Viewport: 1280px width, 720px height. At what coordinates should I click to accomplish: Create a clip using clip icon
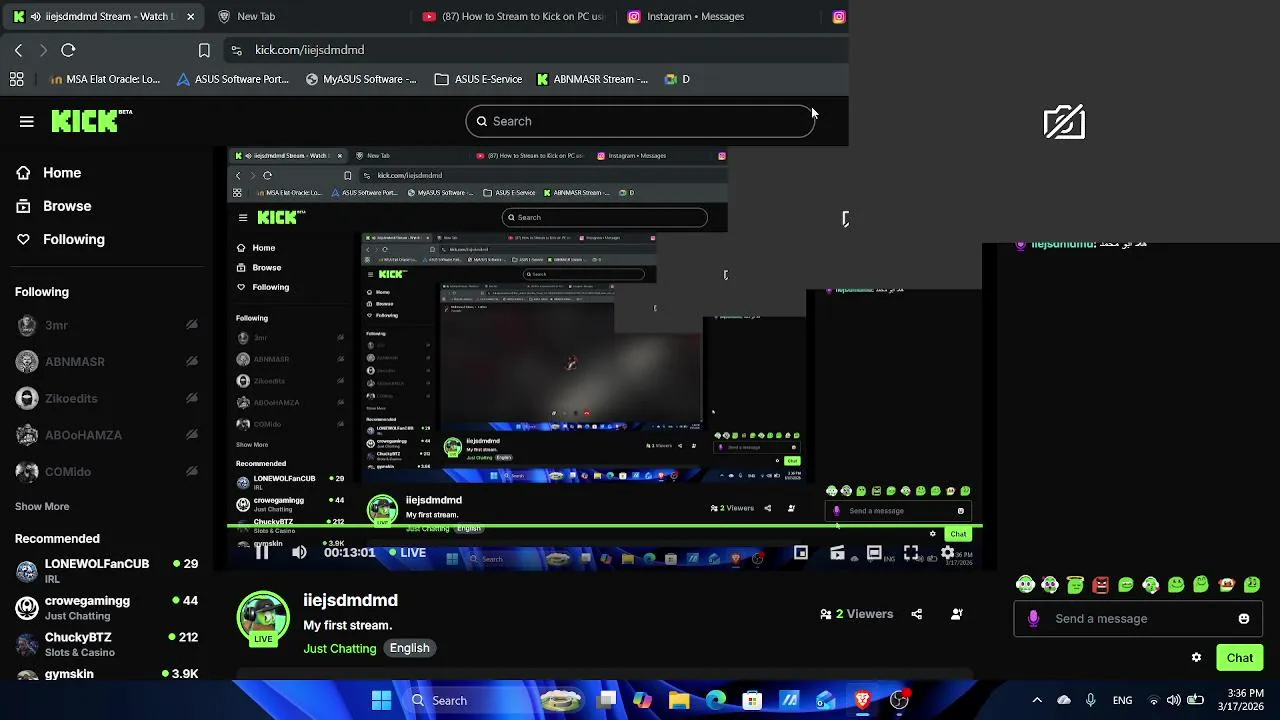pos(838,552)
